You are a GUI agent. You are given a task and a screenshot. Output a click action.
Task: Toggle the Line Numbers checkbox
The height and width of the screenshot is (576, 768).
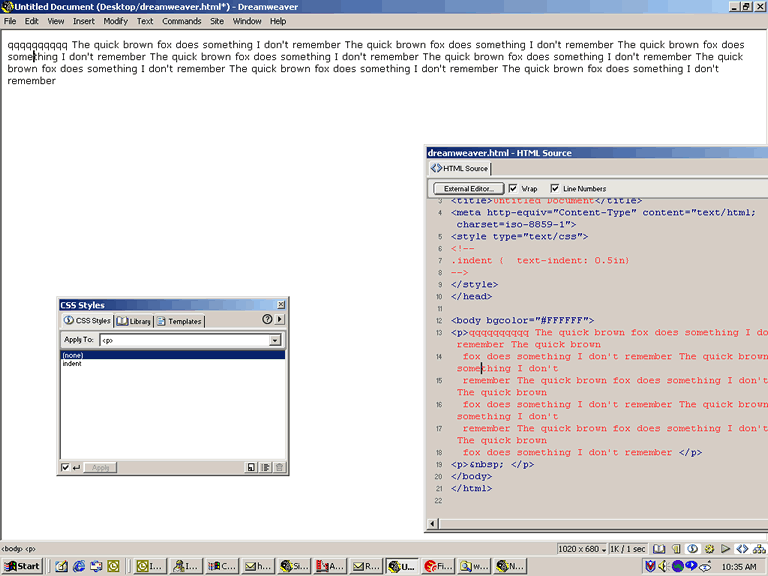point(554,188)
